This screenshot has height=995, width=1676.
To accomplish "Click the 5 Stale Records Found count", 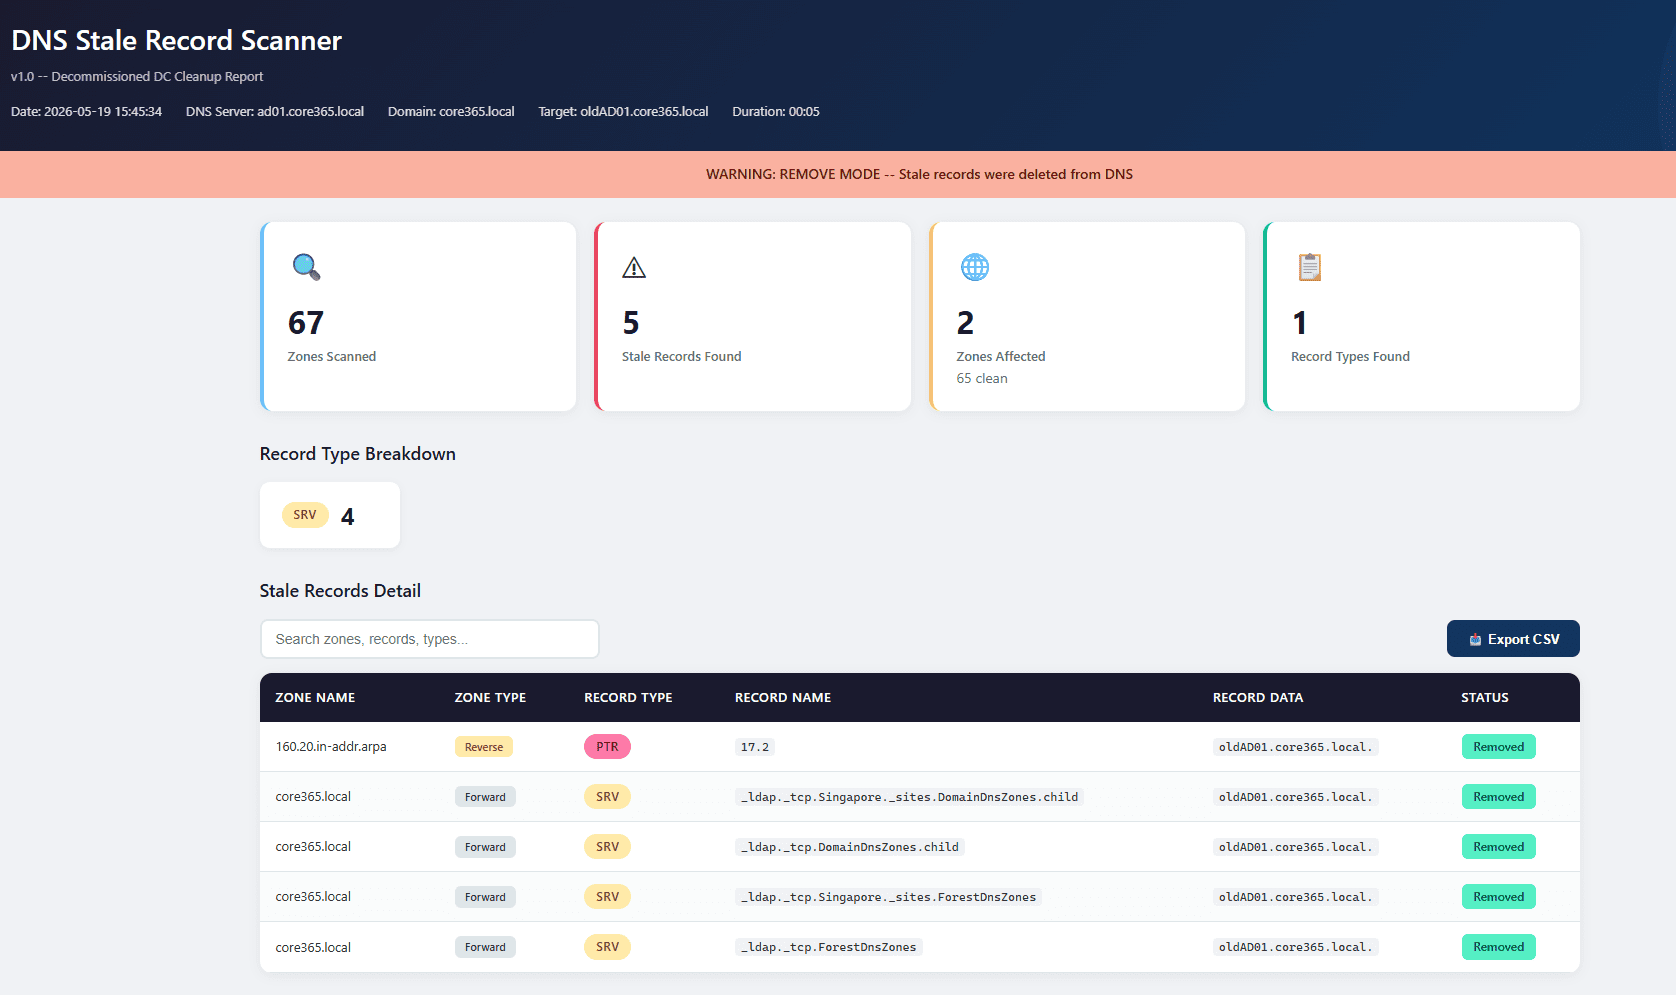I will (630, 323).
